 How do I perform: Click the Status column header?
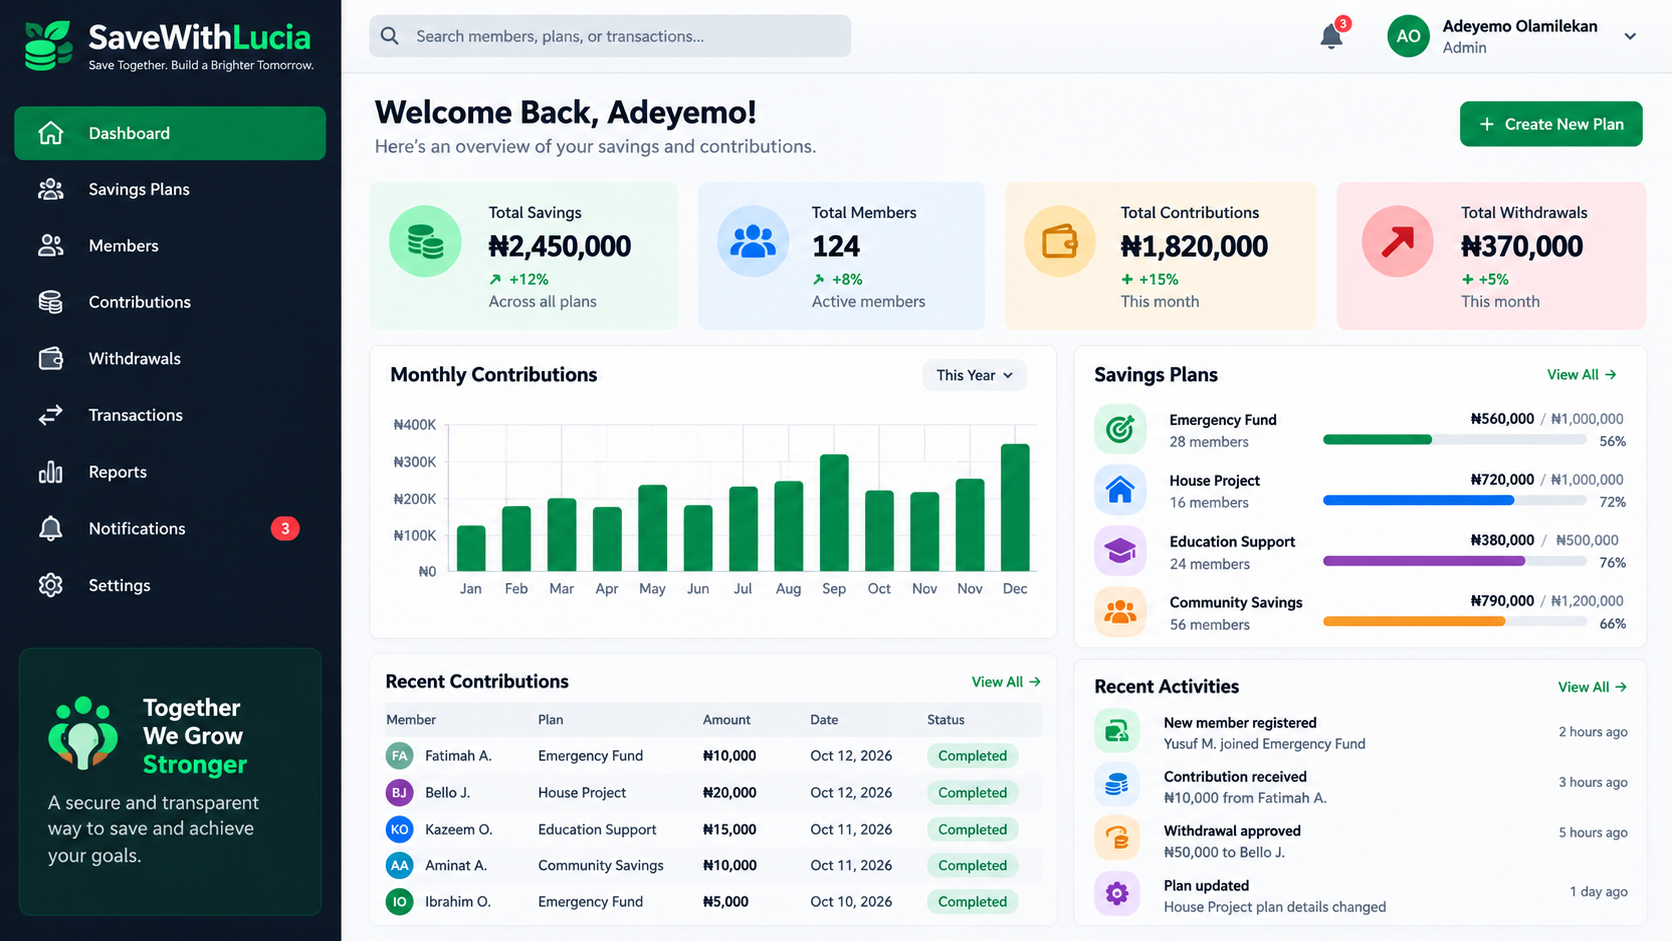946,720
